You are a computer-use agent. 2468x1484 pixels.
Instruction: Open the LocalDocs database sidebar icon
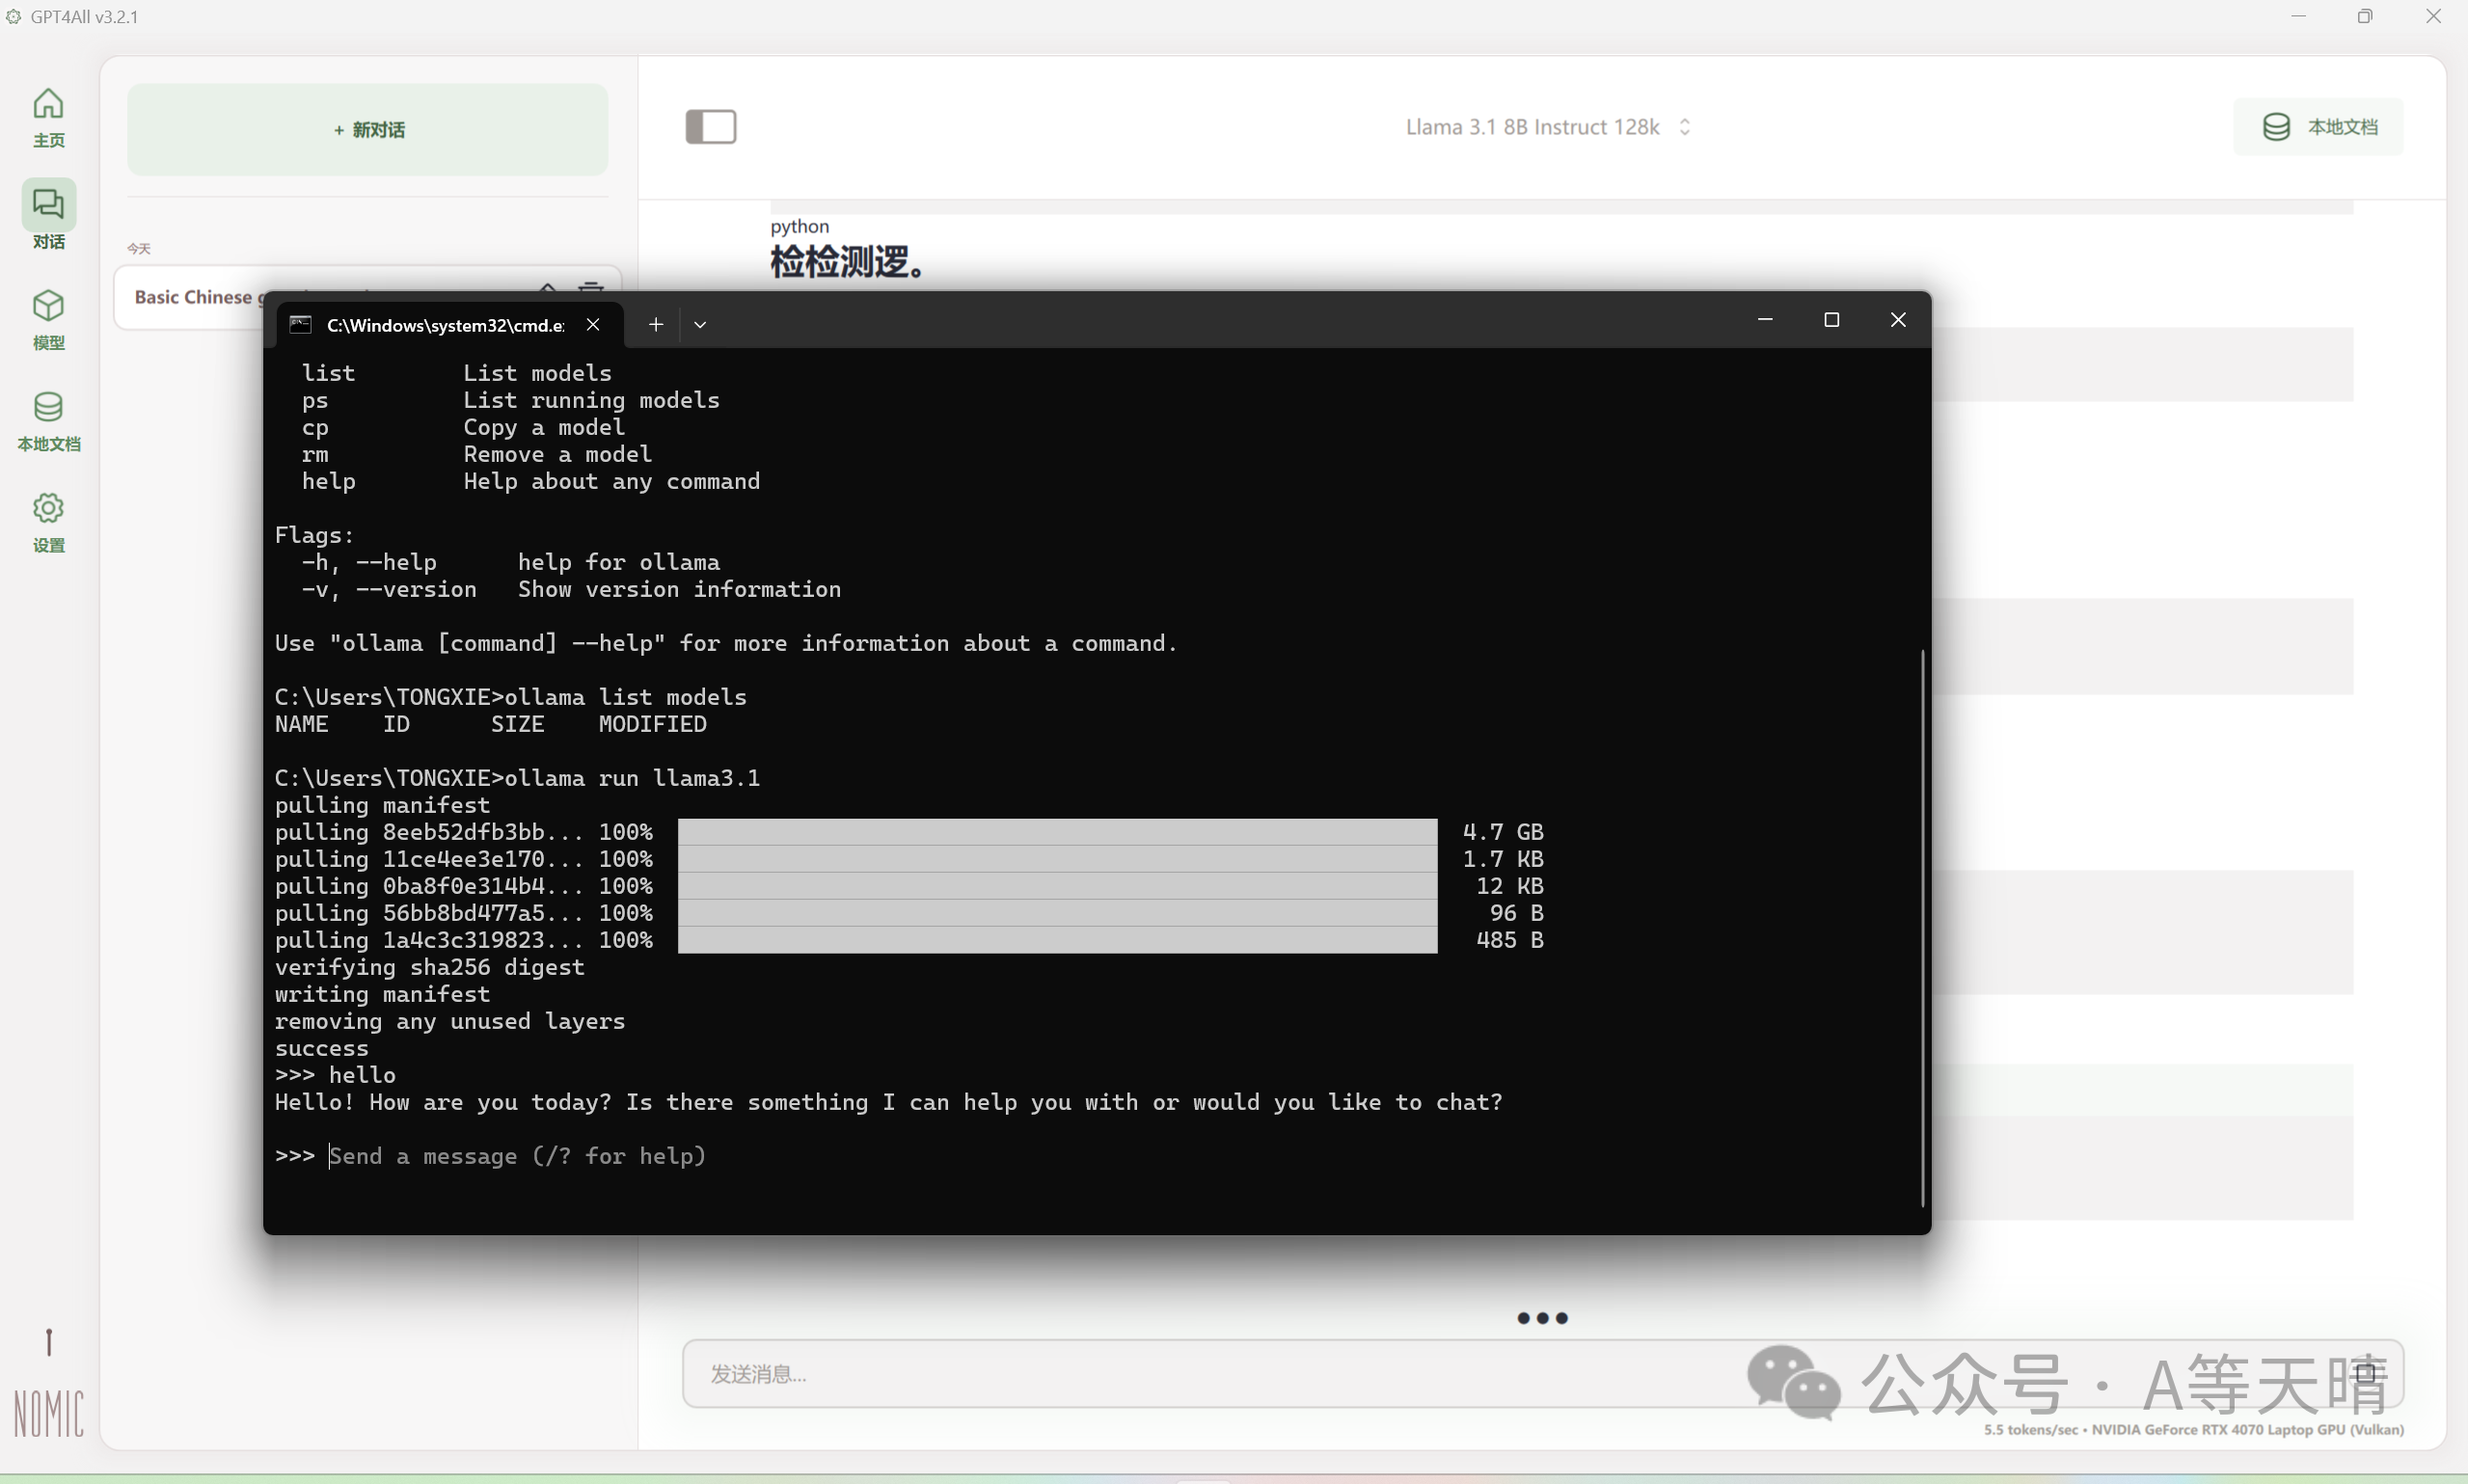pyautogui.click(x=48, y=408)
